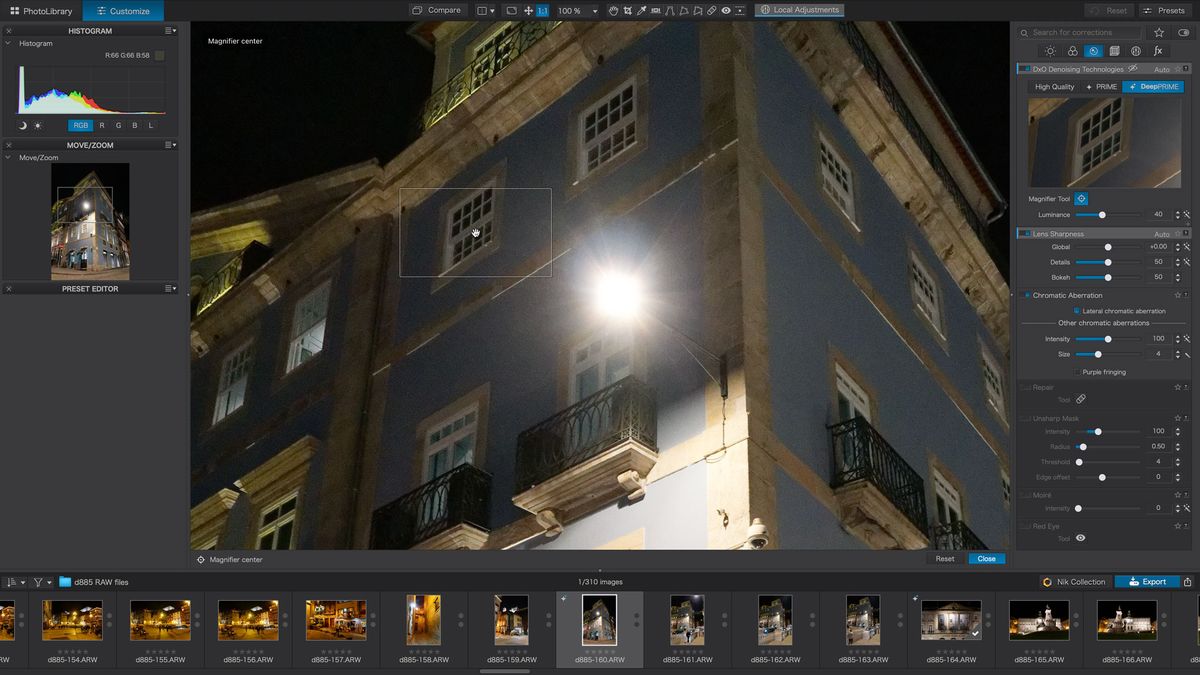Enable the Moiré correction switch
This screenshot has height=675, width=1200.
point(1025,495)
